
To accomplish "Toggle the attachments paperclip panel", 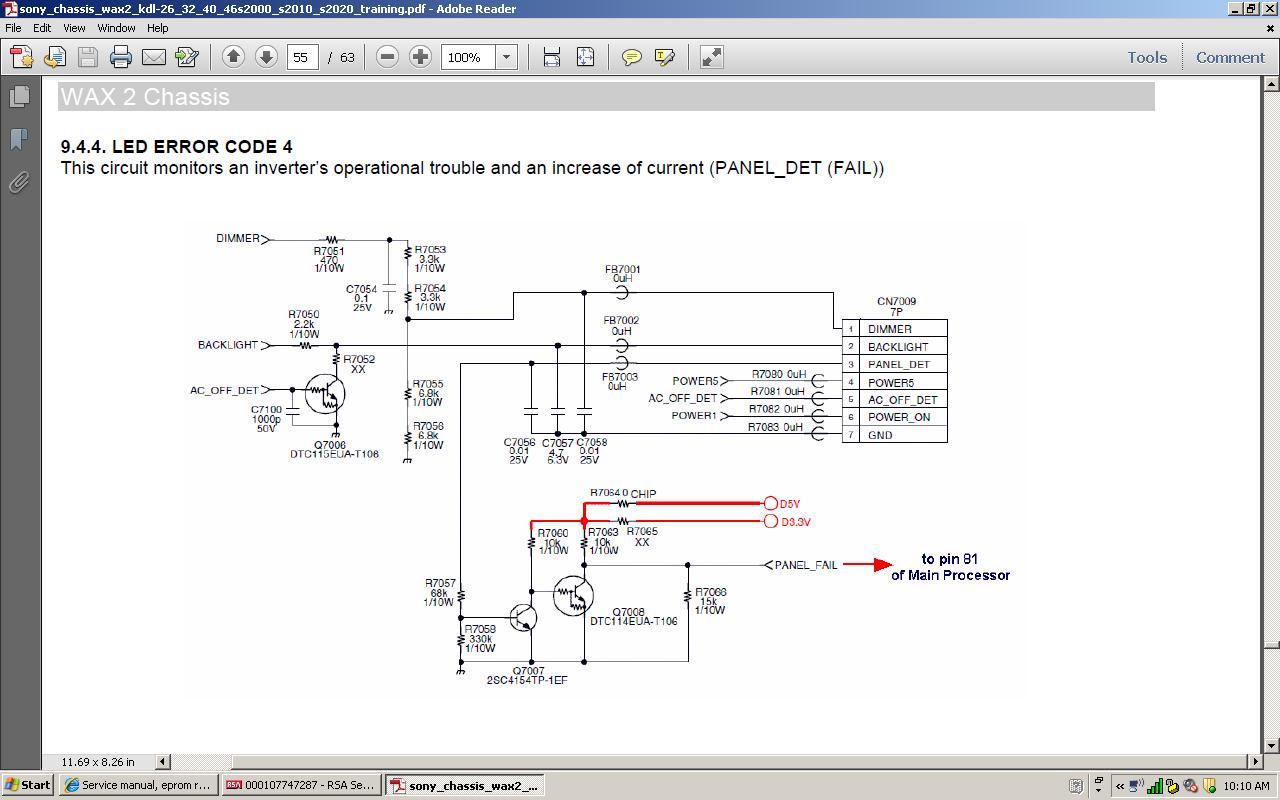I will click(x=19, y=182).
